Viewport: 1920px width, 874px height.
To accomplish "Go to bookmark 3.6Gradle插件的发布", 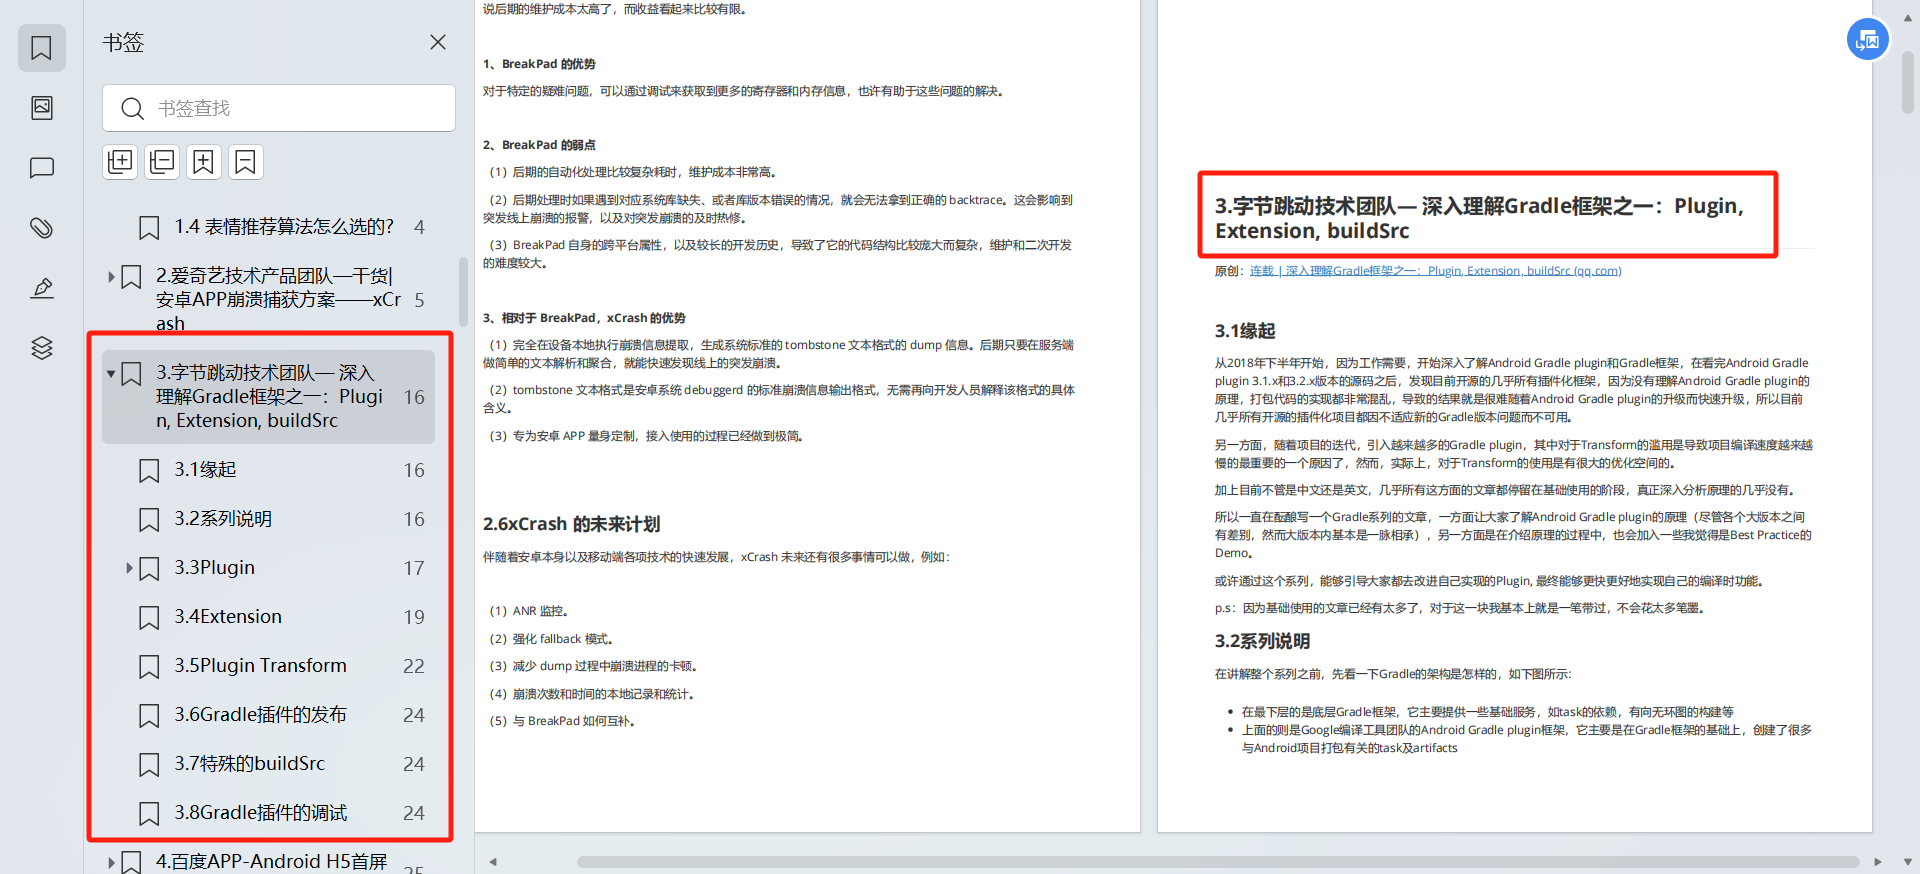I will (x=260, y=715).
